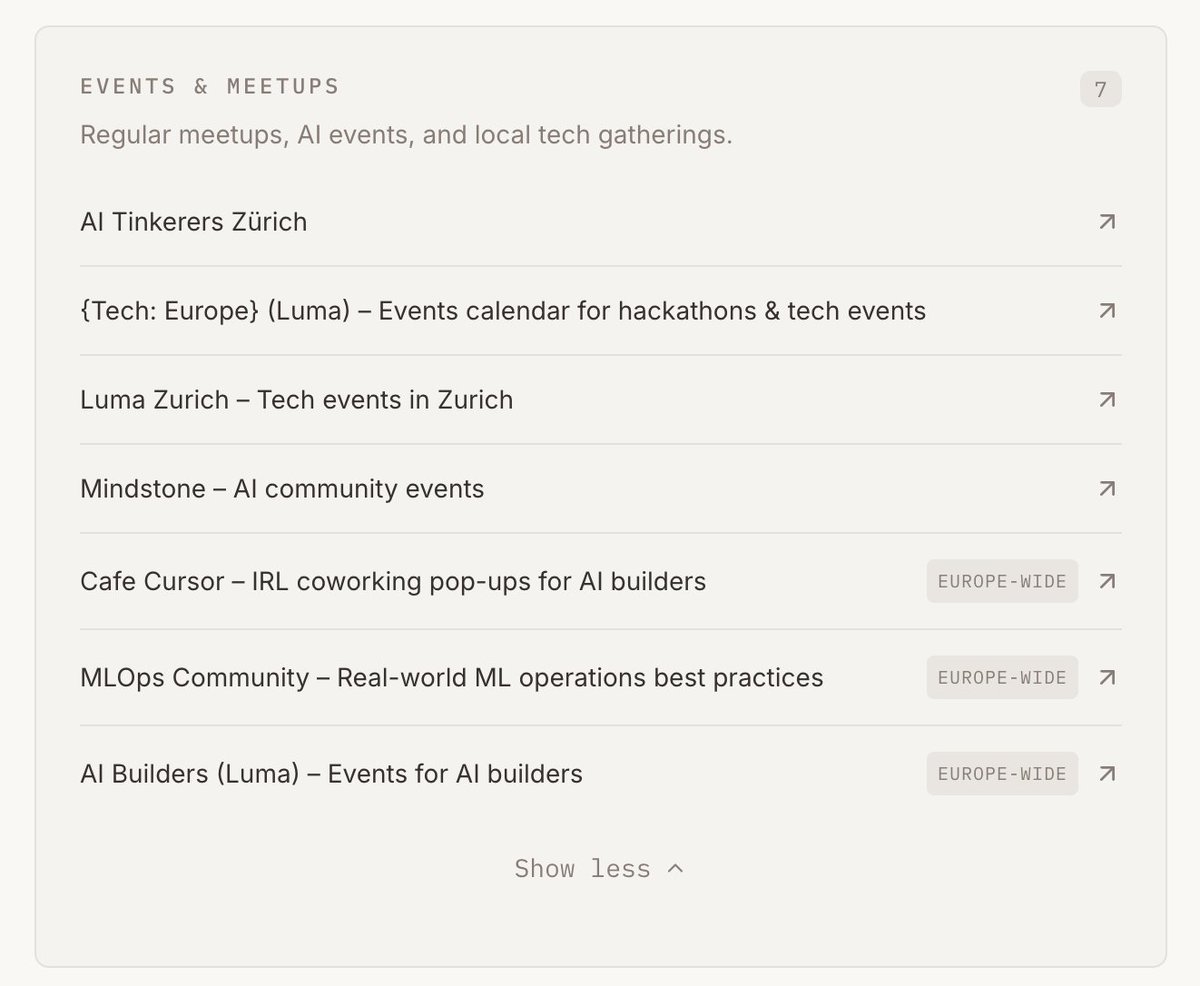Screen dimensions: 1200x986
Task: Click arrow icon next to {Tech: Europe} (Luma)
Action: (1106, 311)
